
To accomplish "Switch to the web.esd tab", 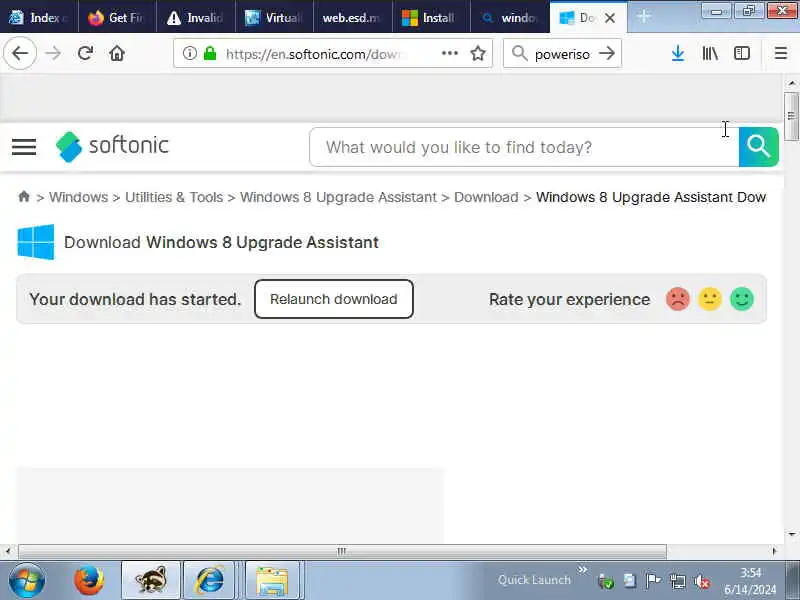I will [x=352, y=17].
